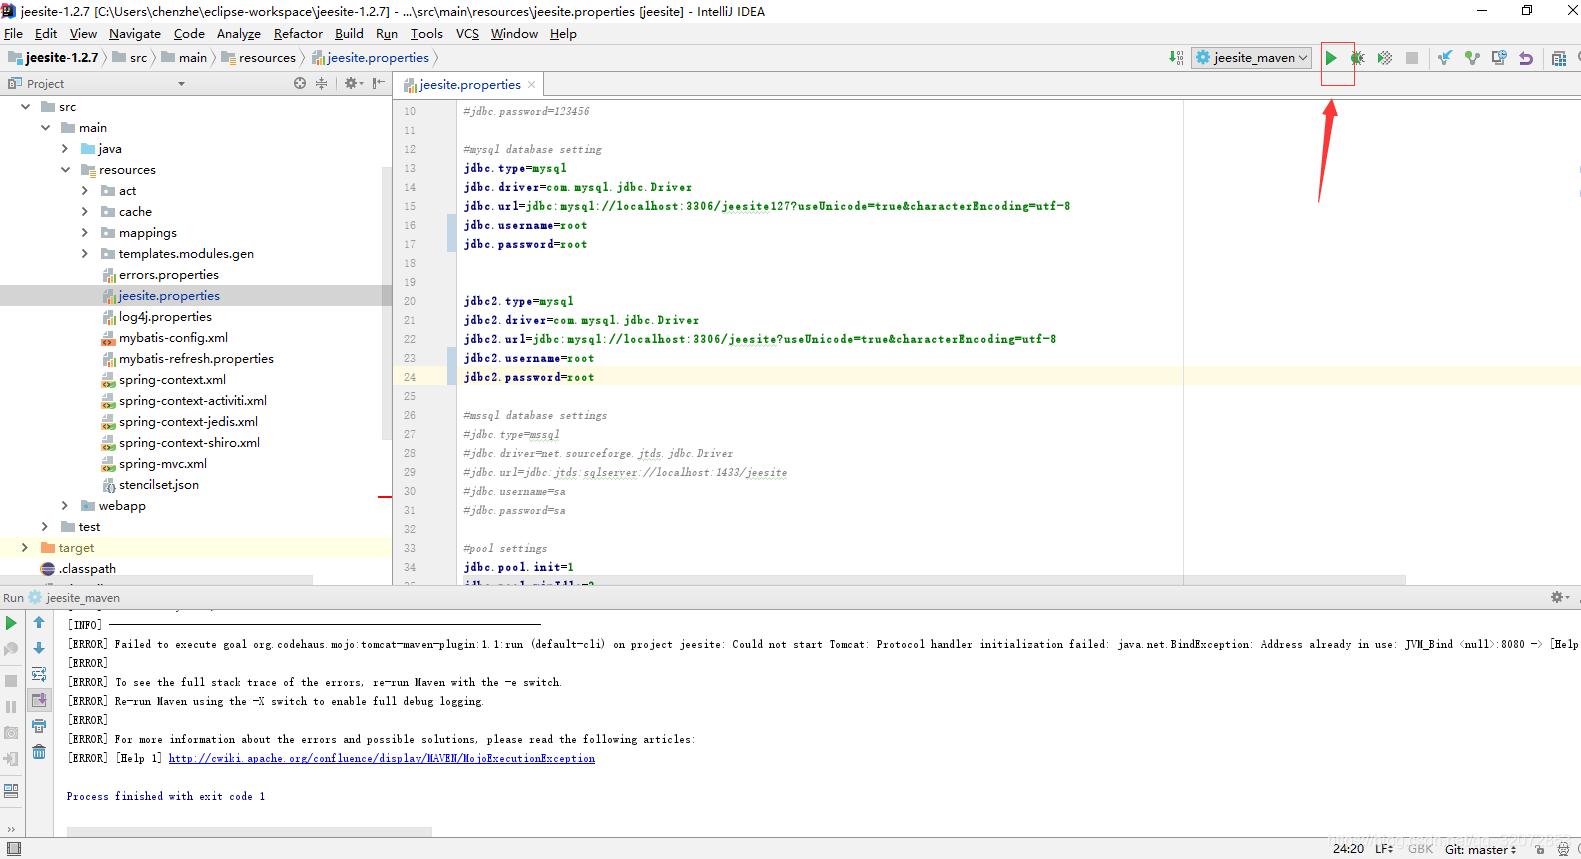1581x859 pixels.
Task: Click the tool window toggle icon at the bottom-left corner
Action: 13,849
